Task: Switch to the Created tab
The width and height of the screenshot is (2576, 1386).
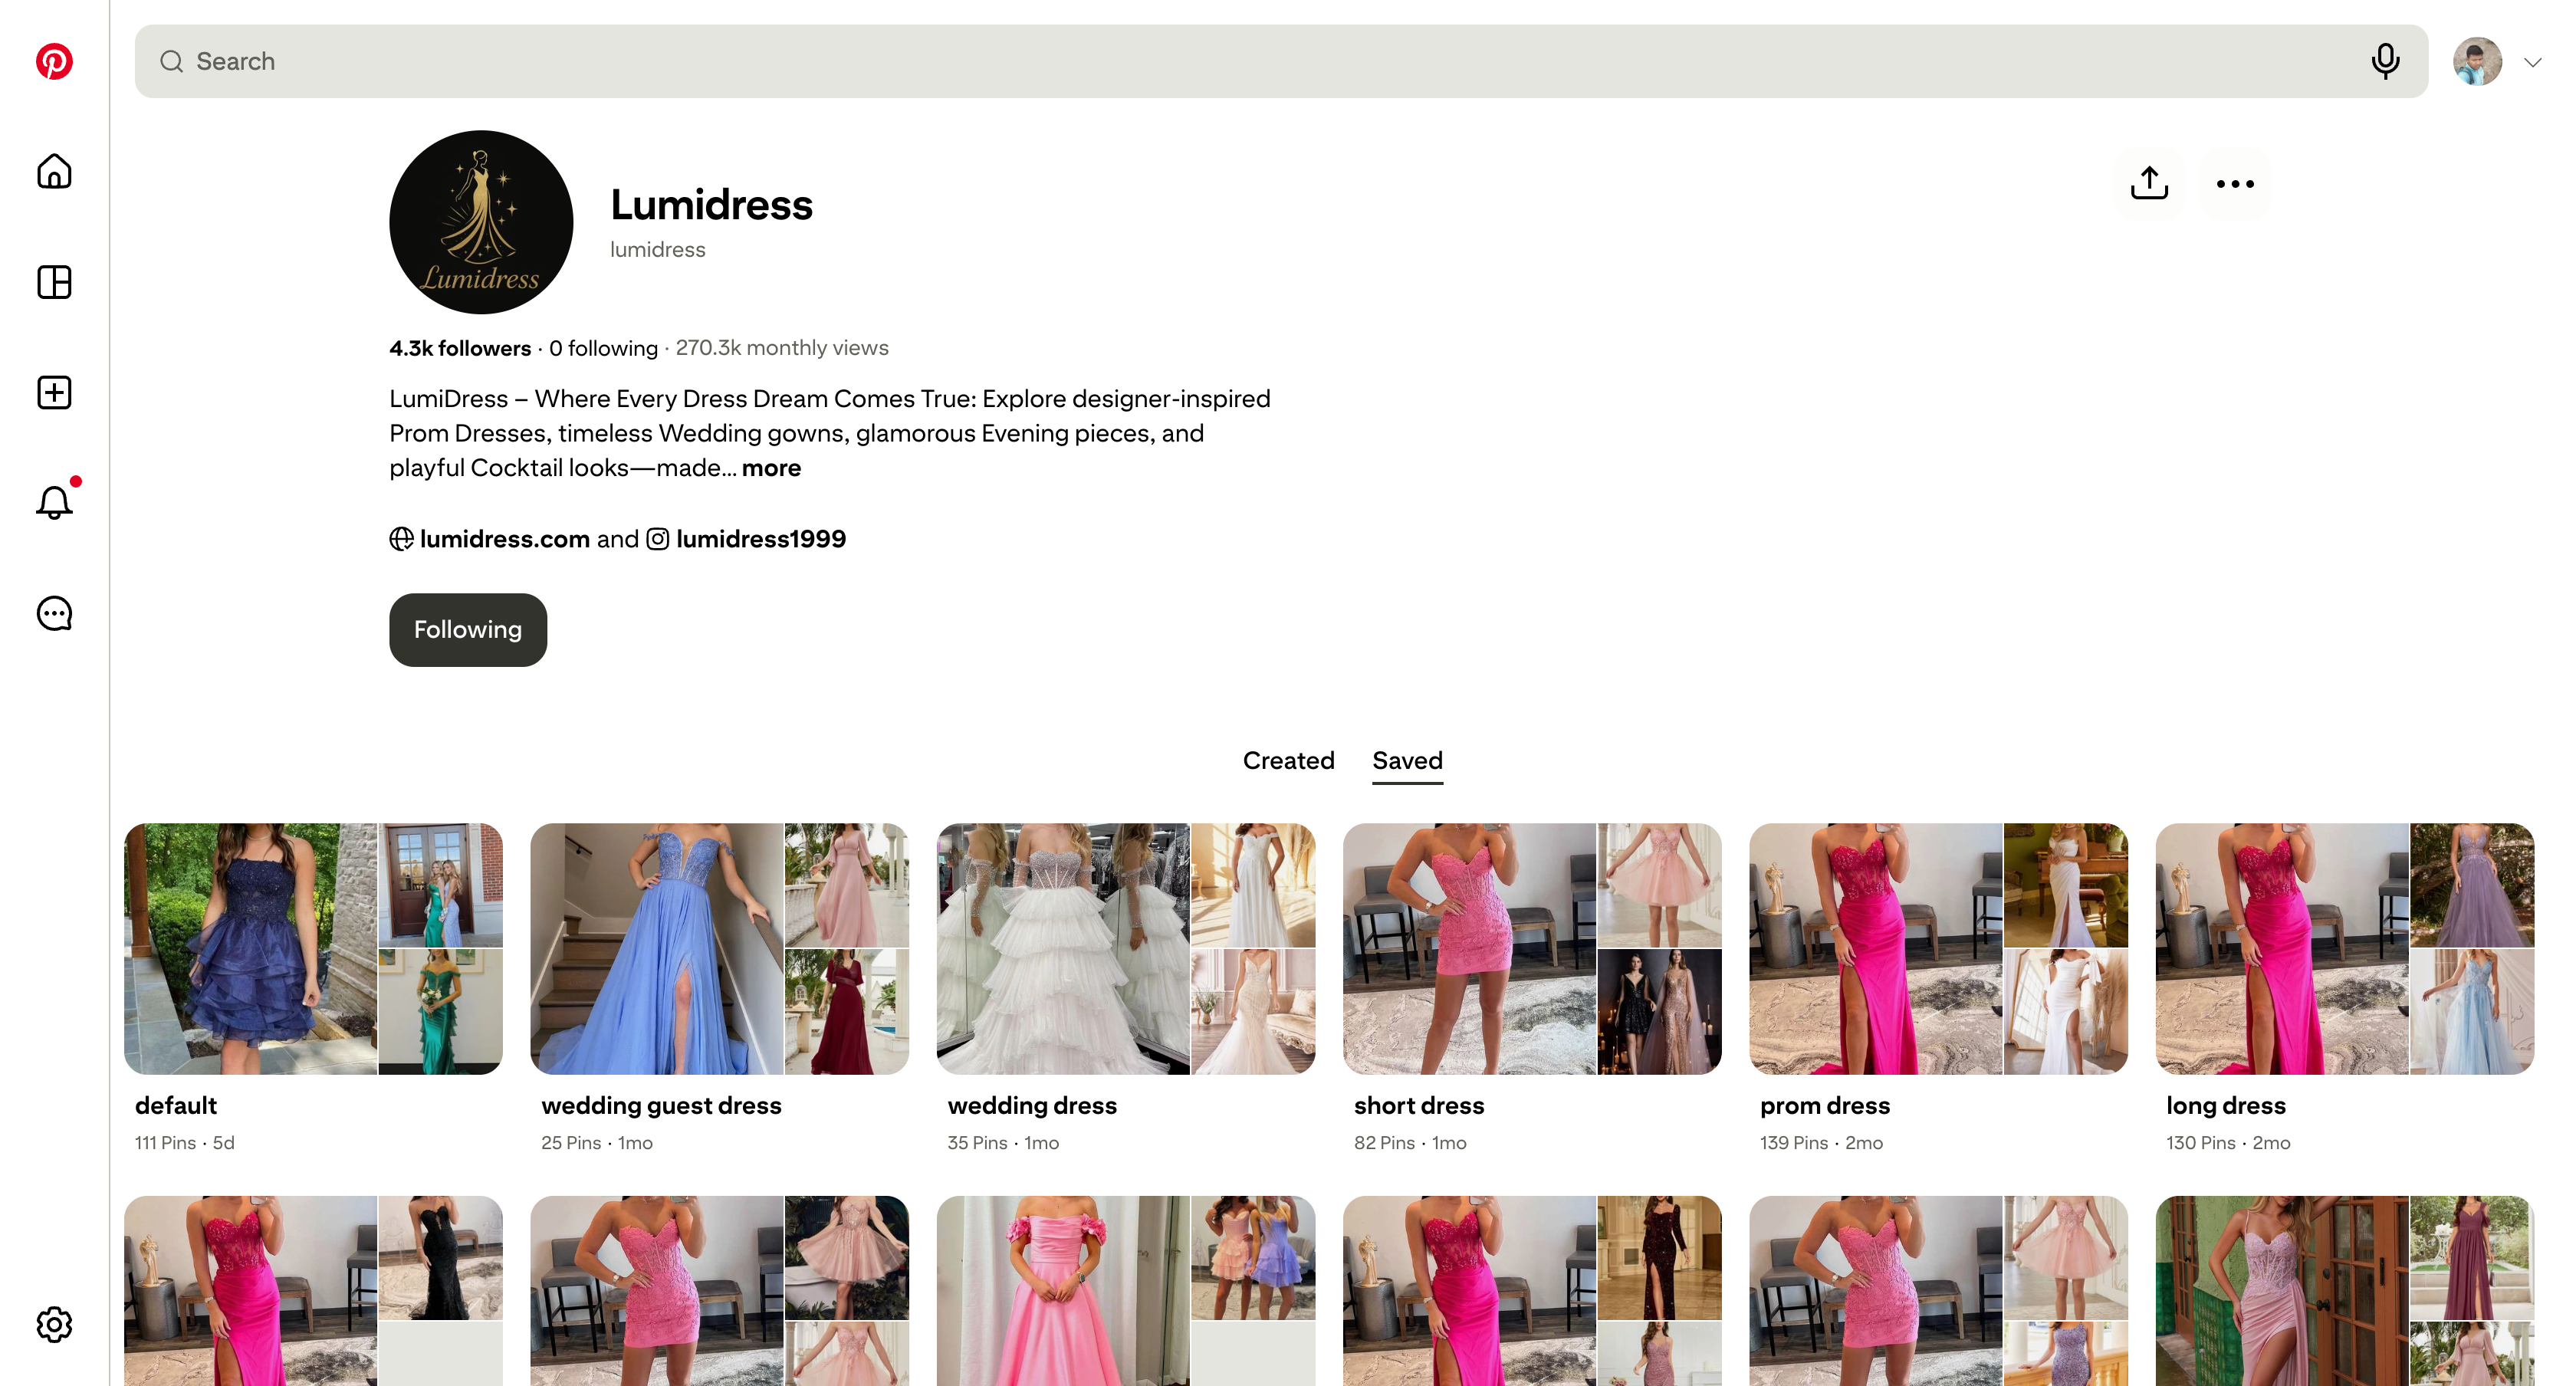Action: pyautogui.click(x=1288, y=760)
